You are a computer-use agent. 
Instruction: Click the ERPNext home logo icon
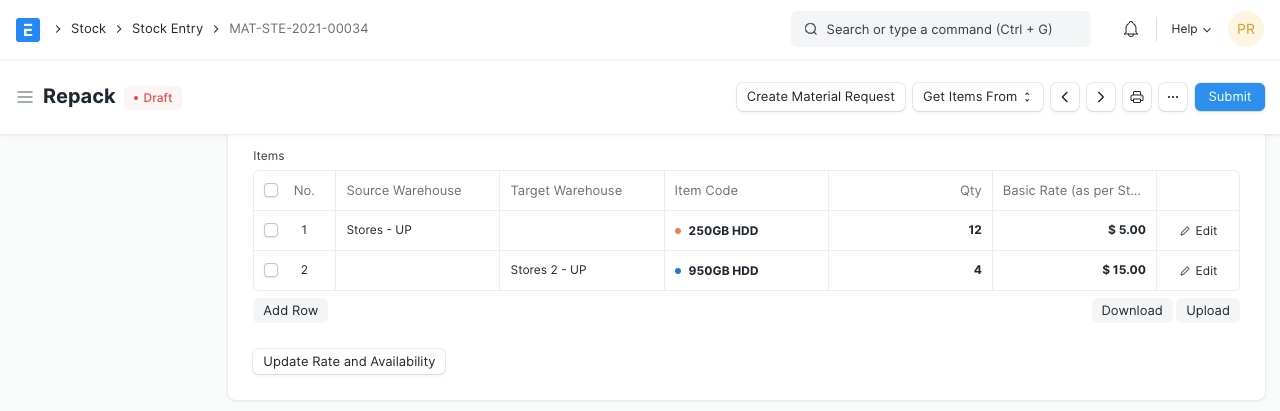(28, 29)
